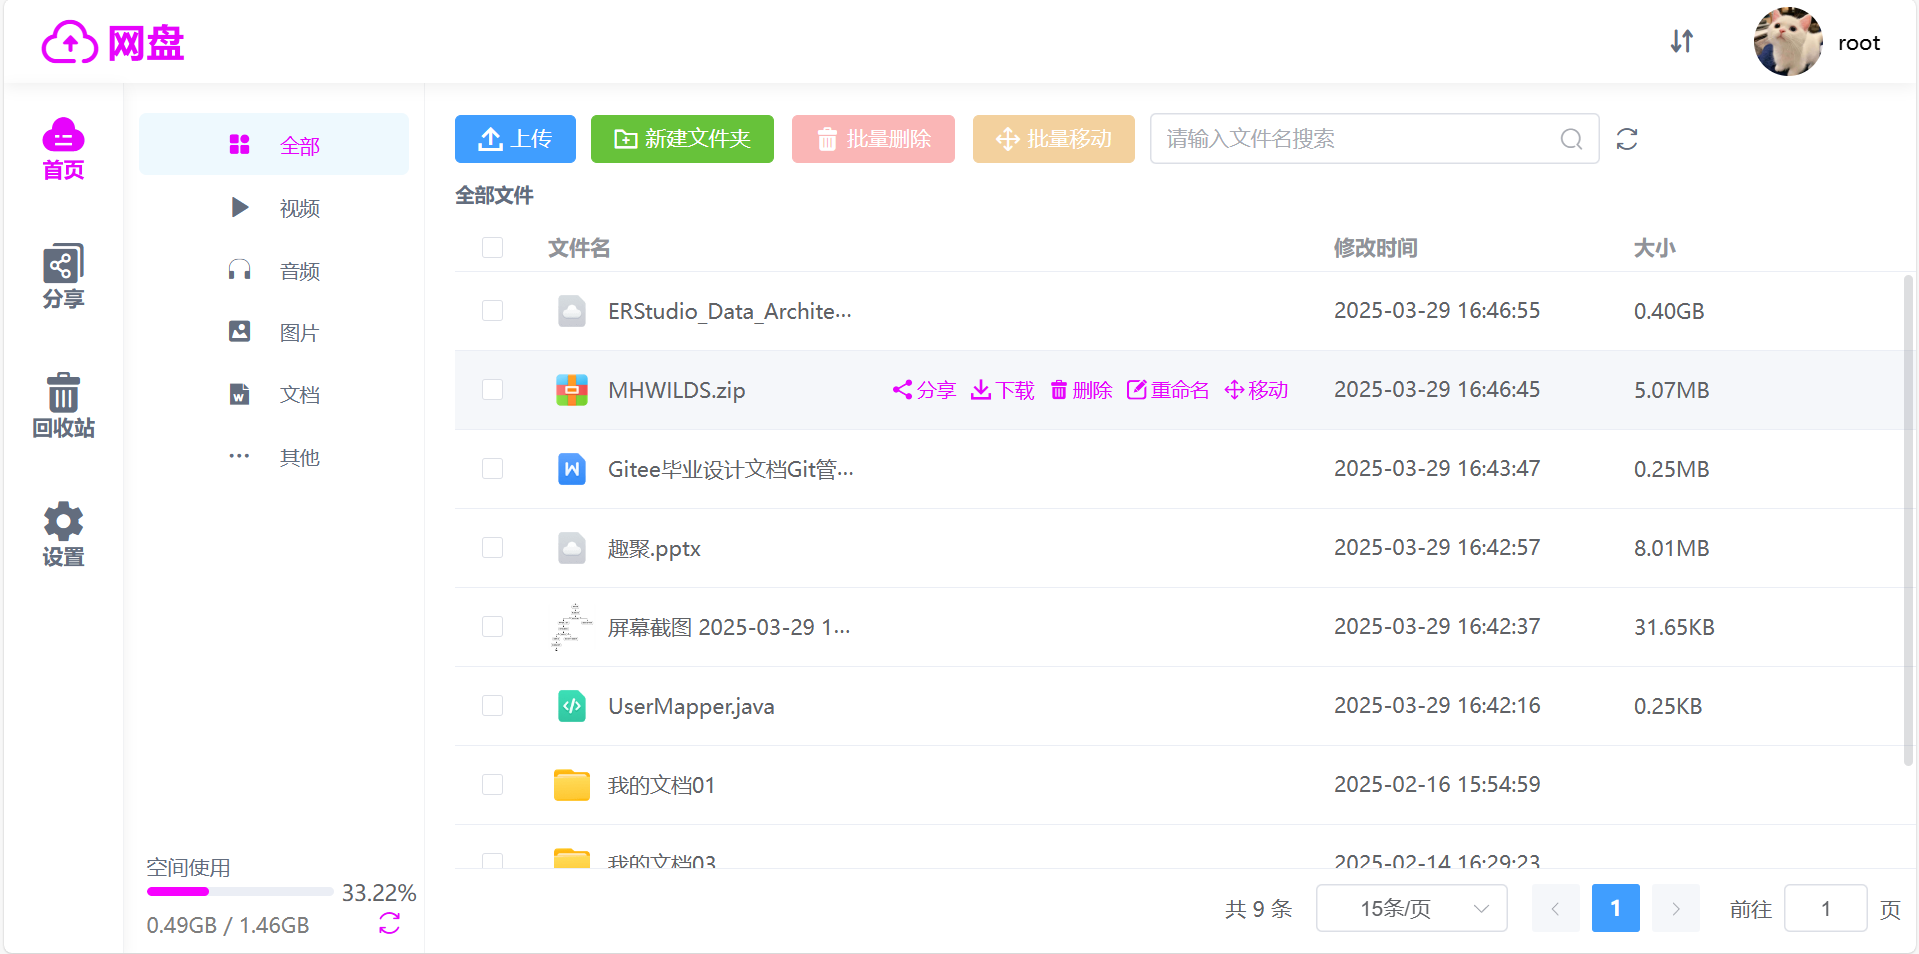Click the root user avatar
The image size is (1919, 954).
(1787, 42)
